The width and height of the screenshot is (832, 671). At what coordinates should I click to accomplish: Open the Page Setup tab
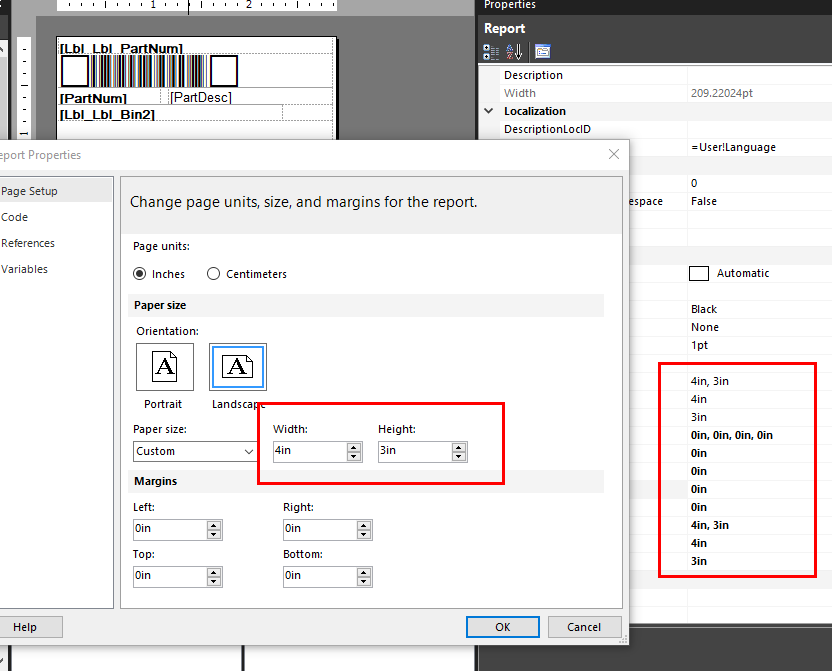(x=55, y=191)
